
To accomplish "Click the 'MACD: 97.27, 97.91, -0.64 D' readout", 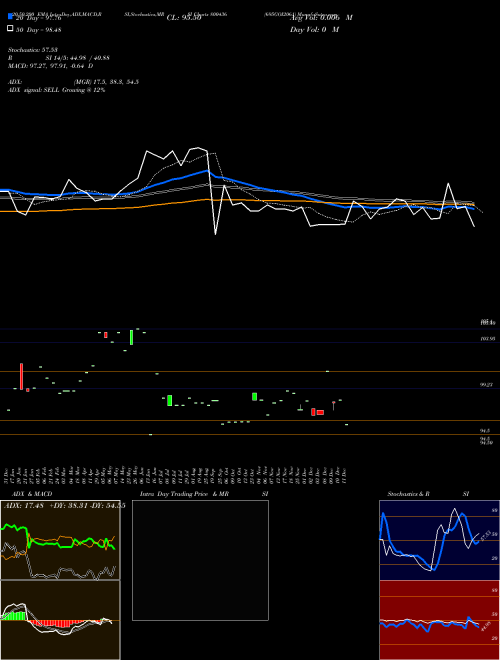I will (51, 66).
